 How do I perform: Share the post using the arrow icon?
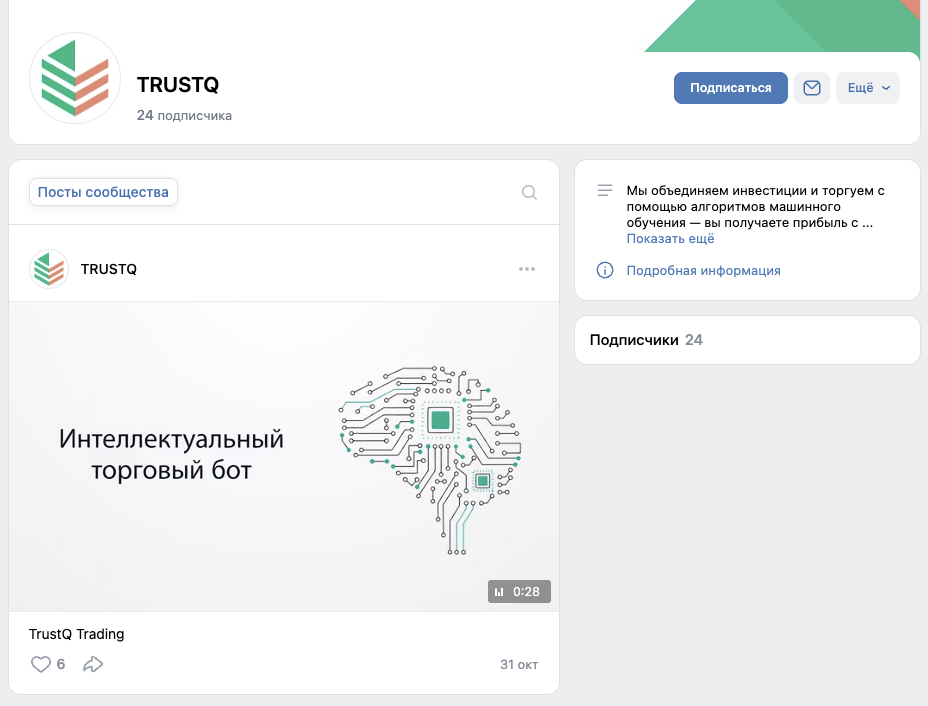point(93,663)
